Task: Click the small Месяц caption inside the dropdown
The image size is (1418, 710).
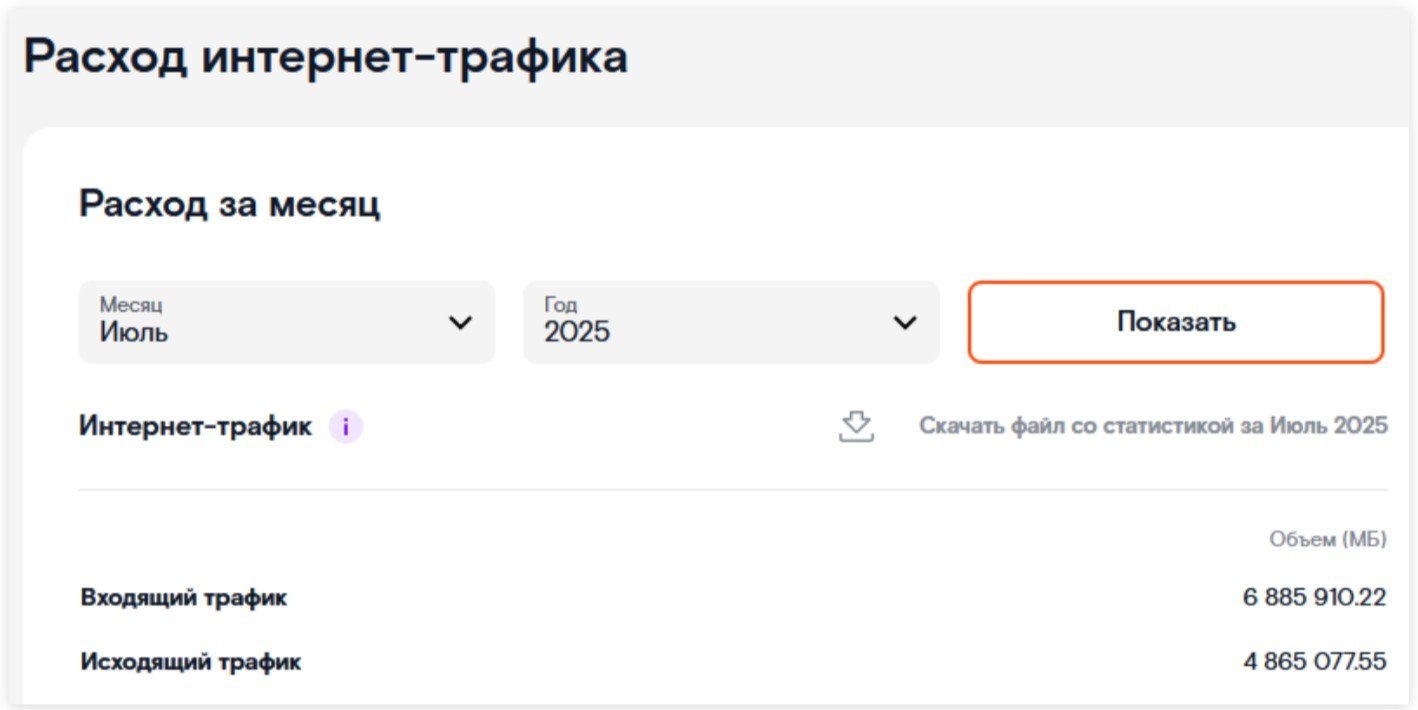Action: click(x=131, y=304)
